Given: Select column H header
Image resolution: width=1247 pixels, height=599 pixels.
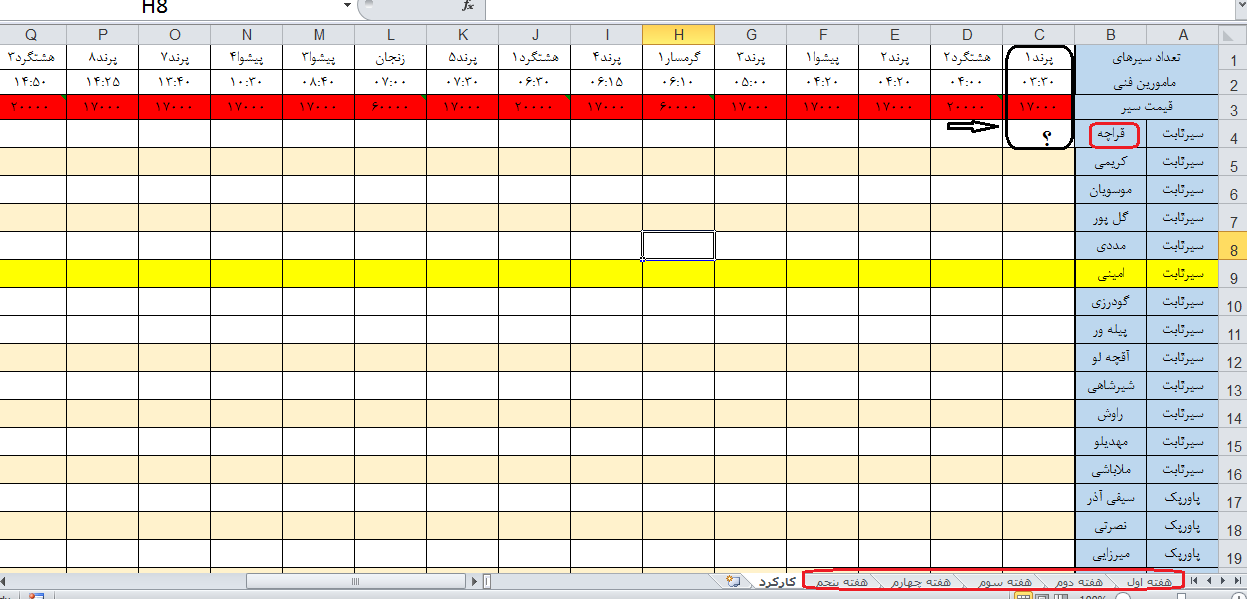Looking at the screenshot, I should coord(678,34).
